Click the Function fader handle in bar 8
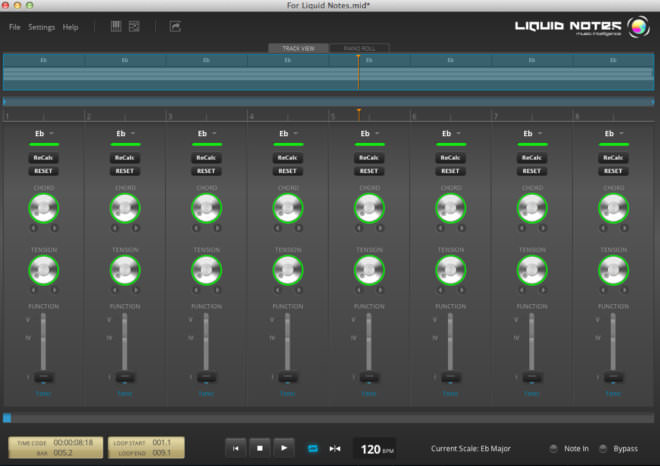 [613, 377]
